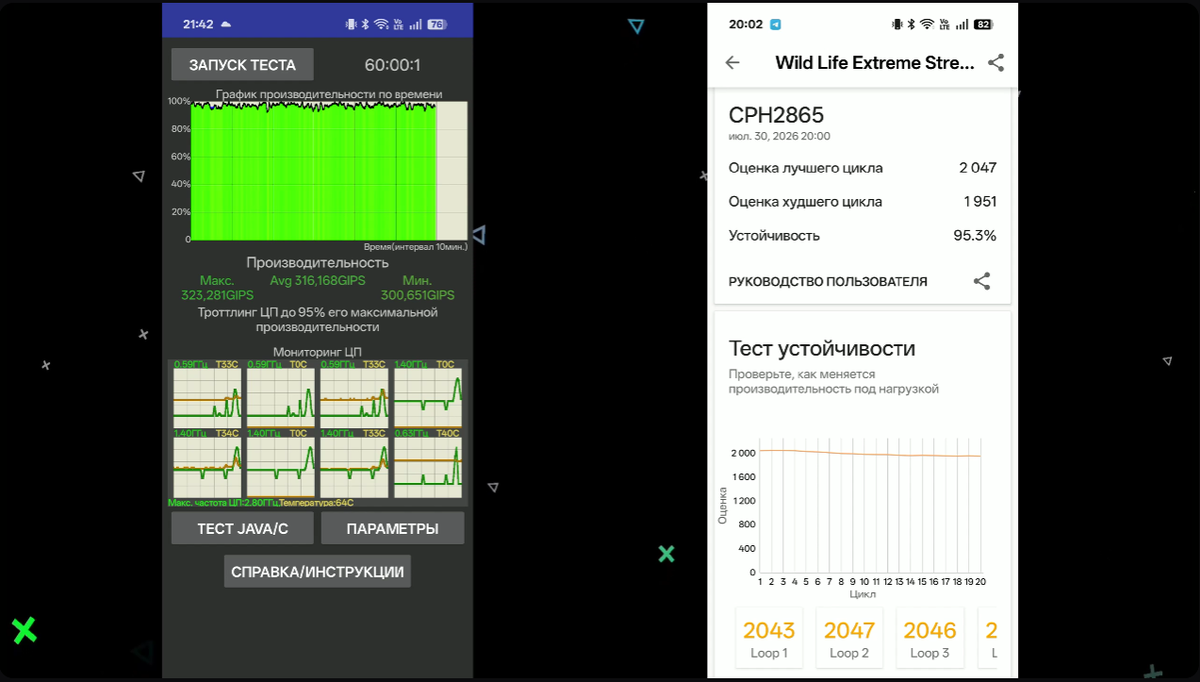Viewport: 1200px width, 682px height.
Task: Tap the signal bars in the 21:42 status bar
Action: [415, 24]
